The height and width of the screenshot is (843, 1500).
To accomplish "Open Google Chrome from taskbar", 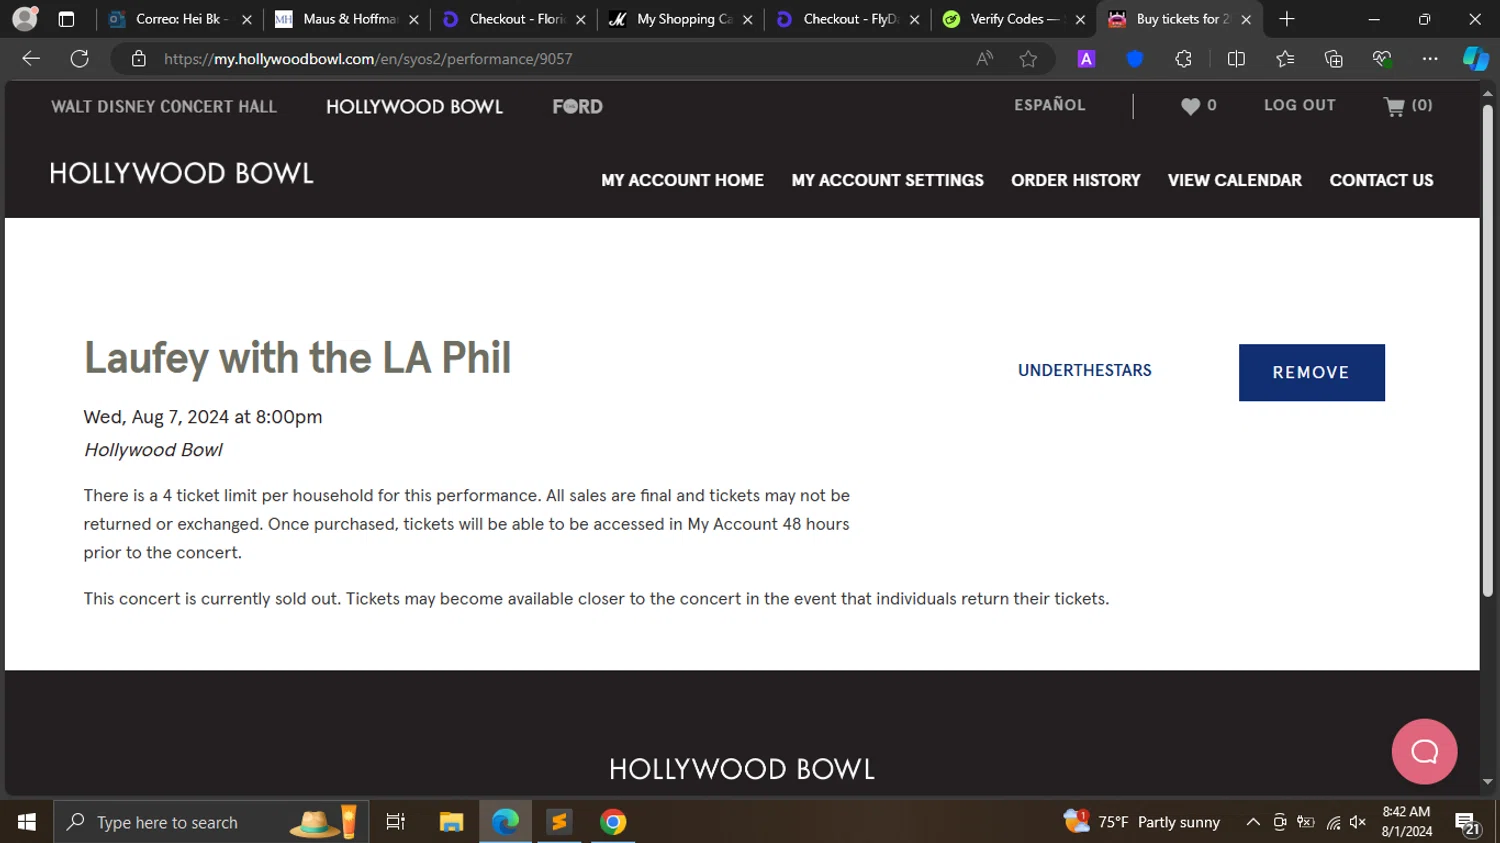I will pyautogui.click(x=613, y=822).
